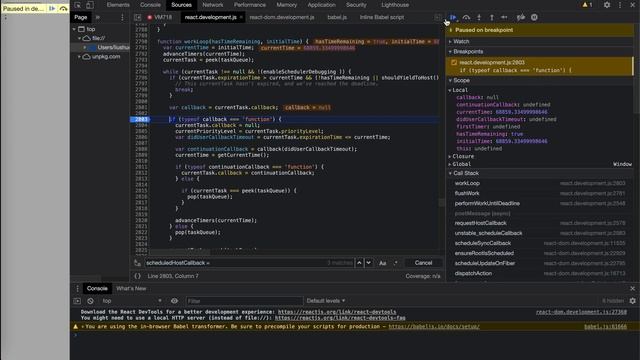
Task: Switch to the Lighthouse tab
Action: [395, 5]
